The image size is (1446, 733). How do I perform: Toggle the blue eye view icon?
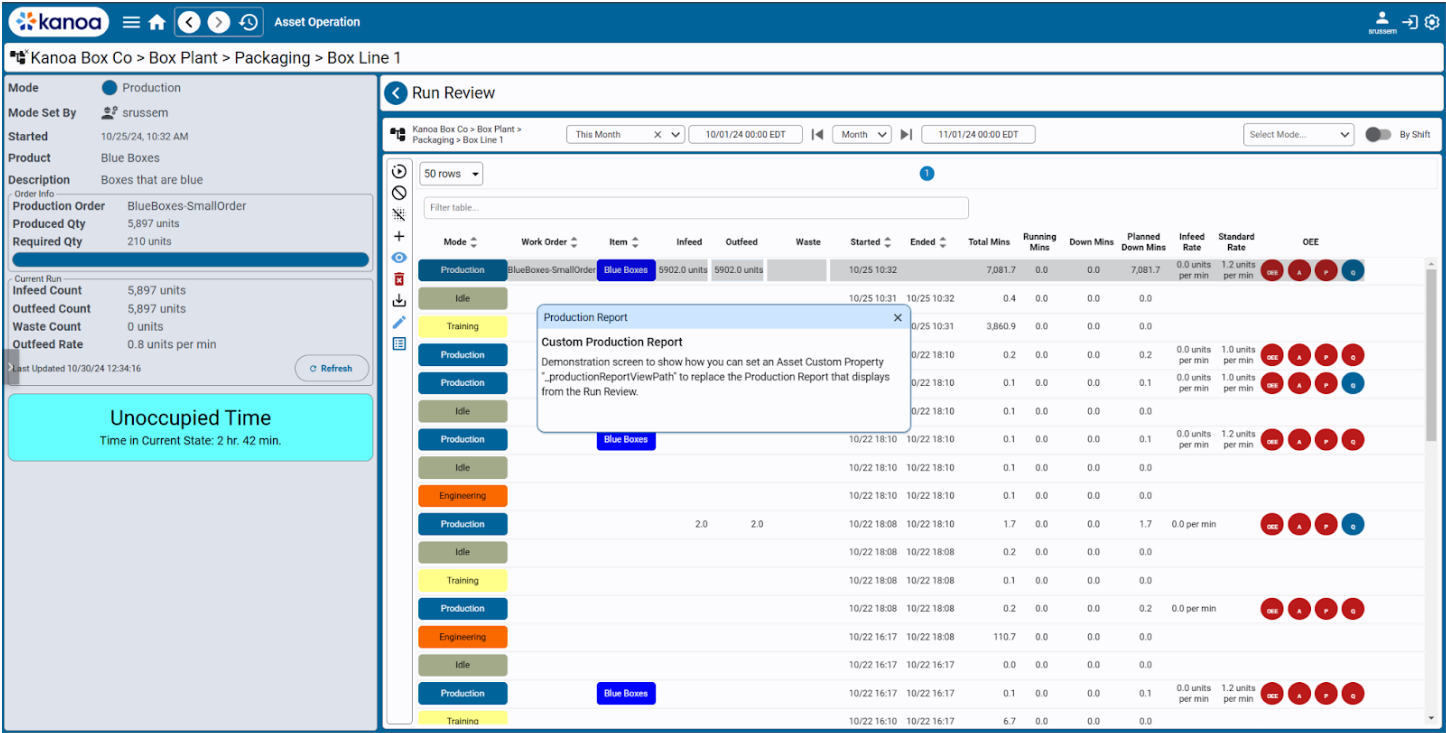(x=399, y=257)
